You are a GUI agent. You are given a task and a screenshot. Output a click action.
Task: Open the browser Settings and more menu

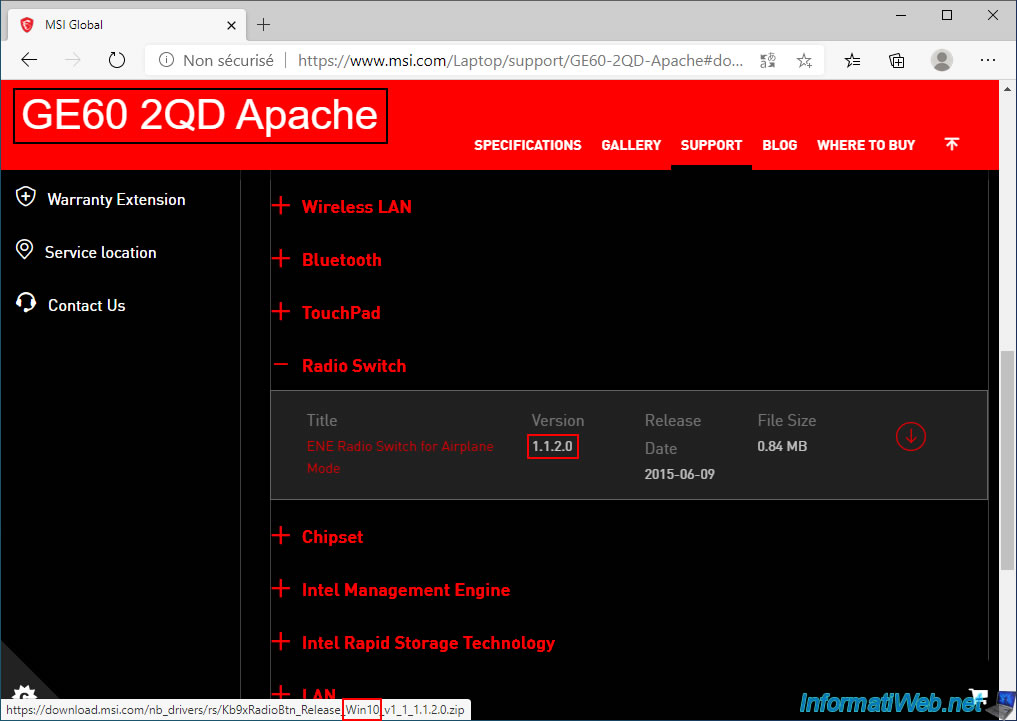pyautogui.click(x=987, y=60)
